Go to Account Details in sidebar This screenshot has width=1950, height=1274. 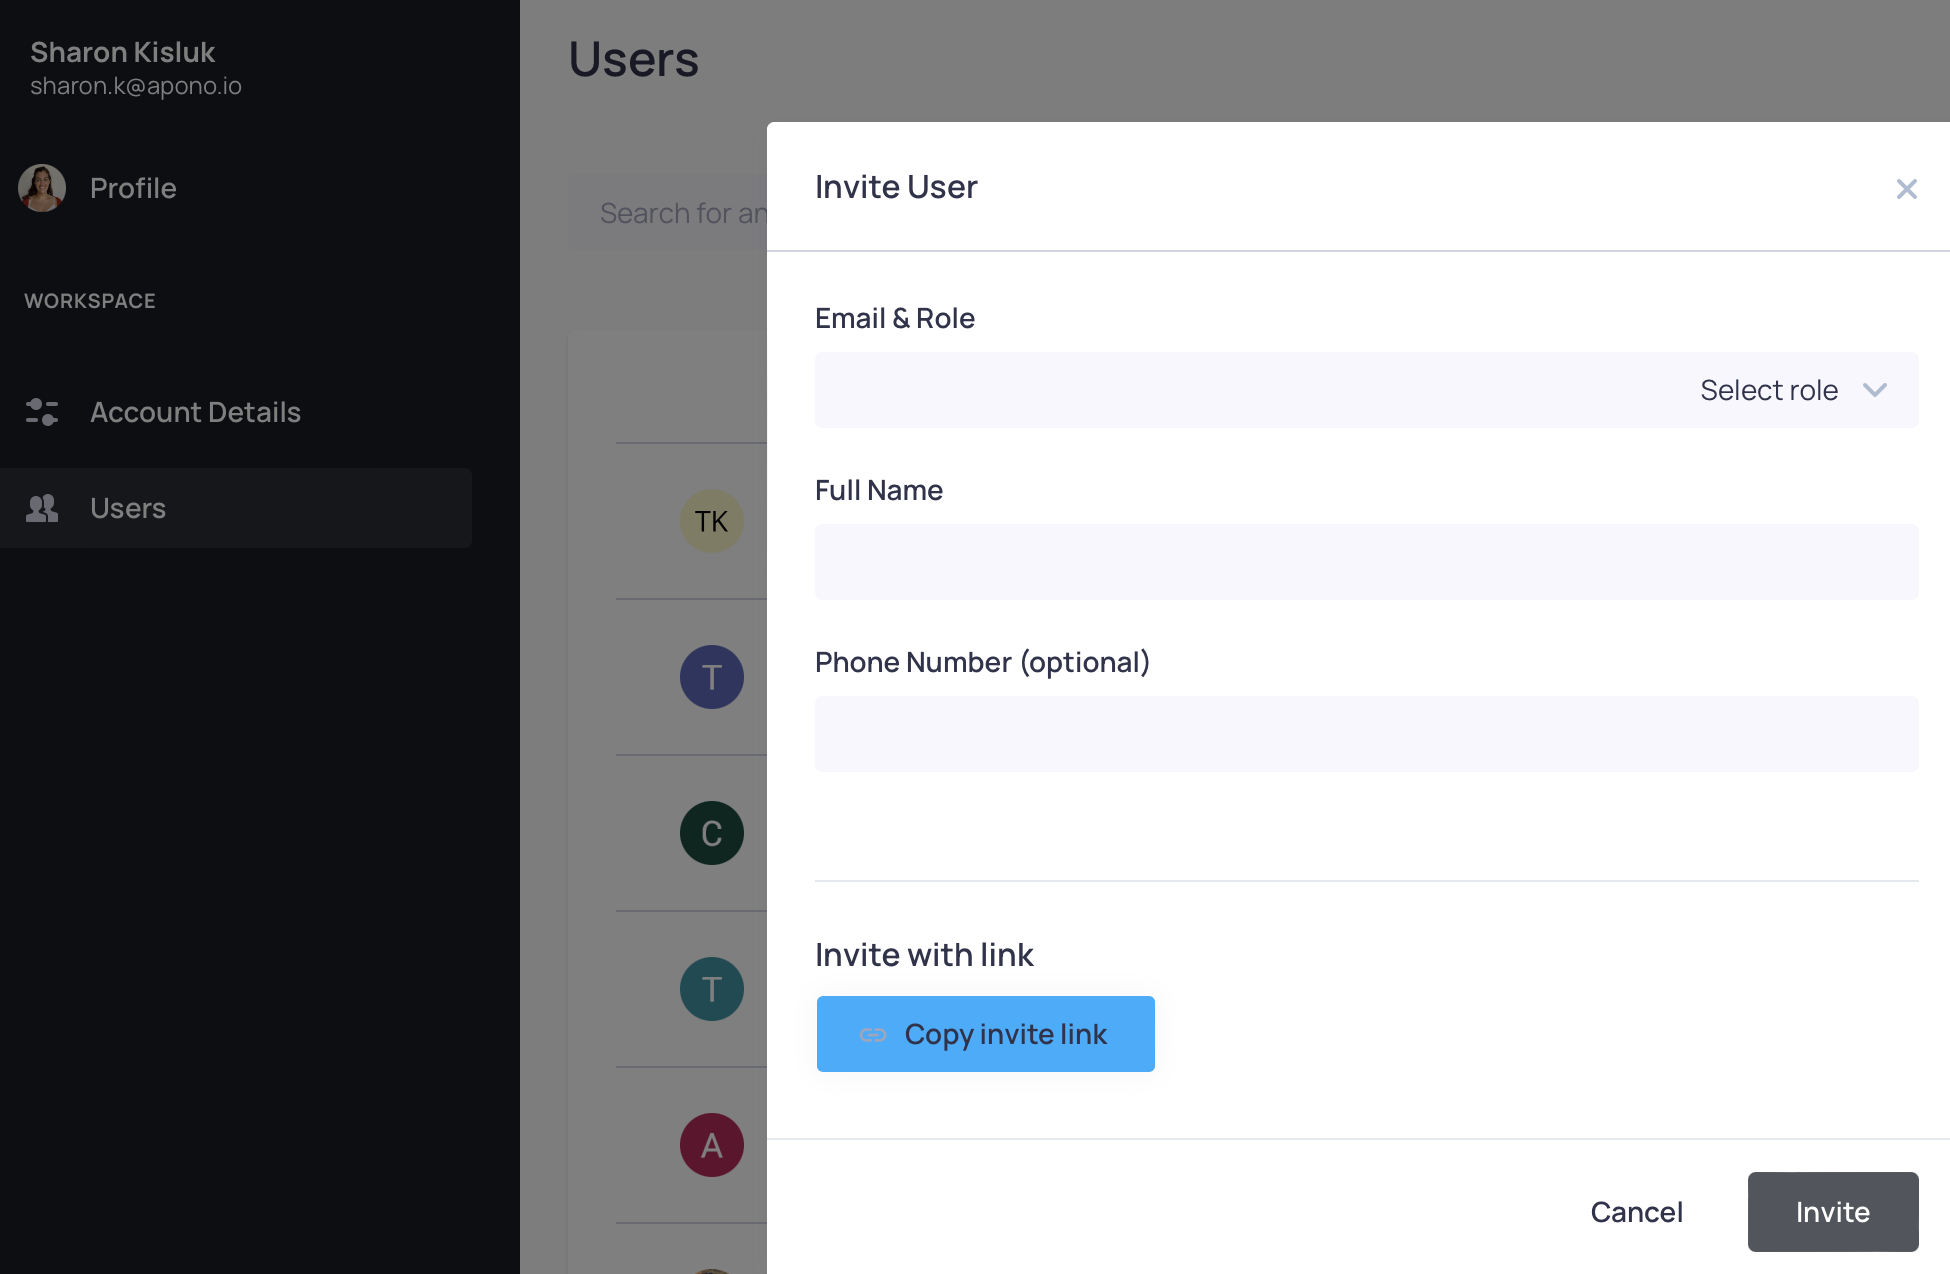click(195, 412)
